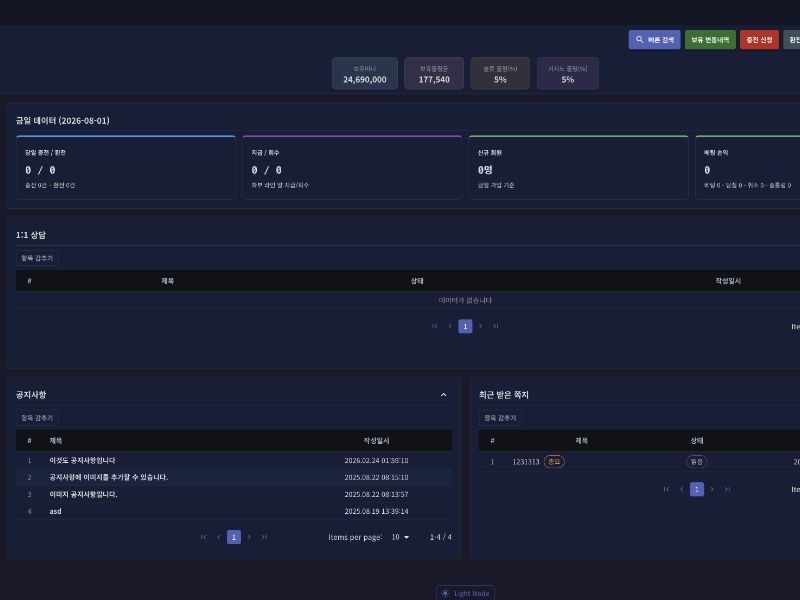Sort 공지사항 table by 작성일시 header
This screenshot has width=800, height=600.
coord(376,441)
